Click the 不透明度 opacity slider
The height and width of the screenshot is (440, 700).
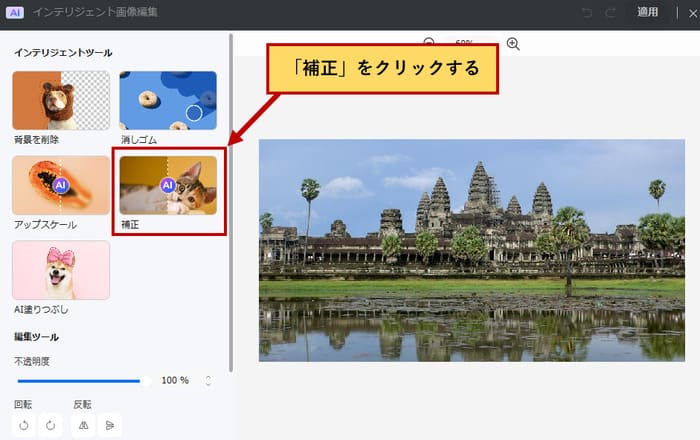[x=84, y=381]
